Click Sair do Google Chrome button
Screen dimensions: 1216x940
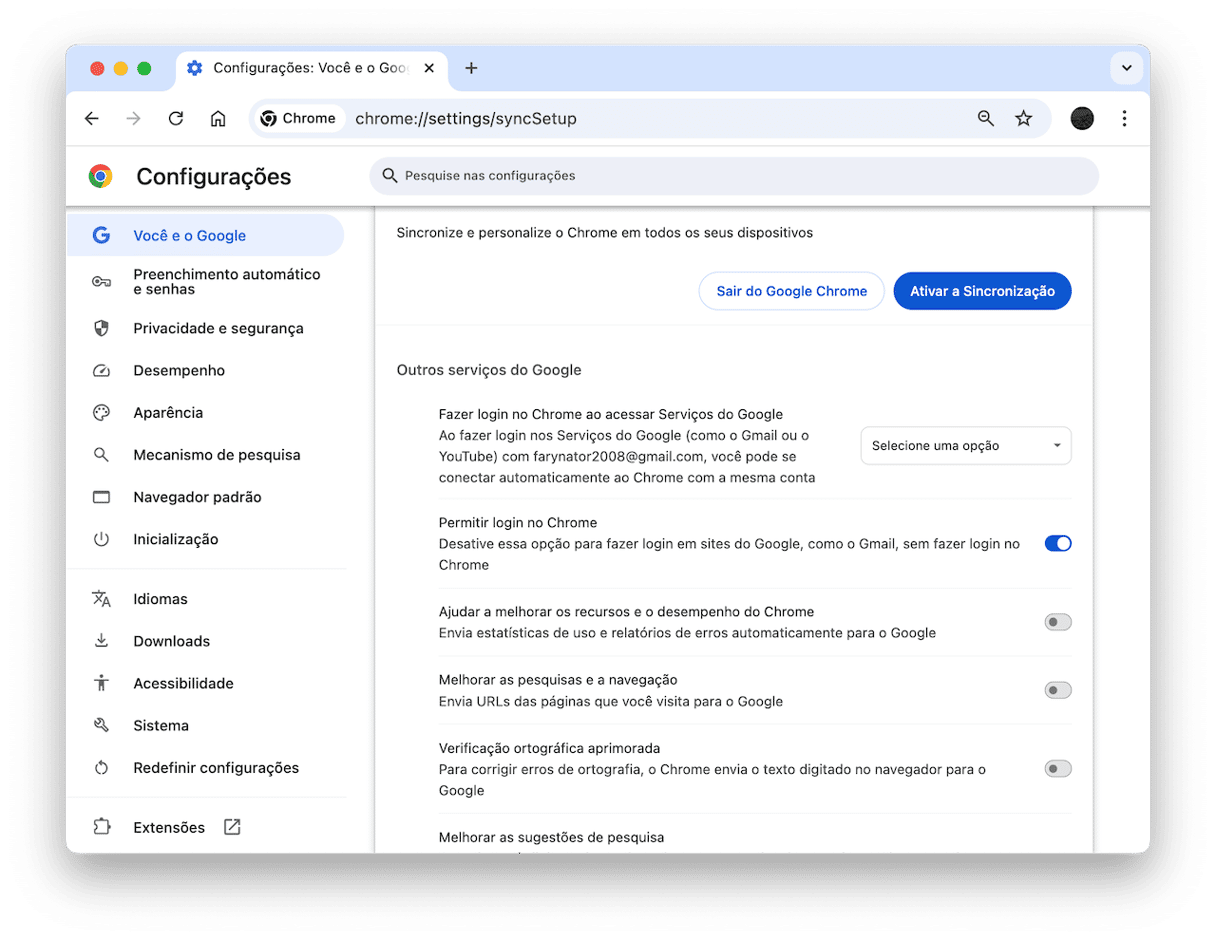791,291
